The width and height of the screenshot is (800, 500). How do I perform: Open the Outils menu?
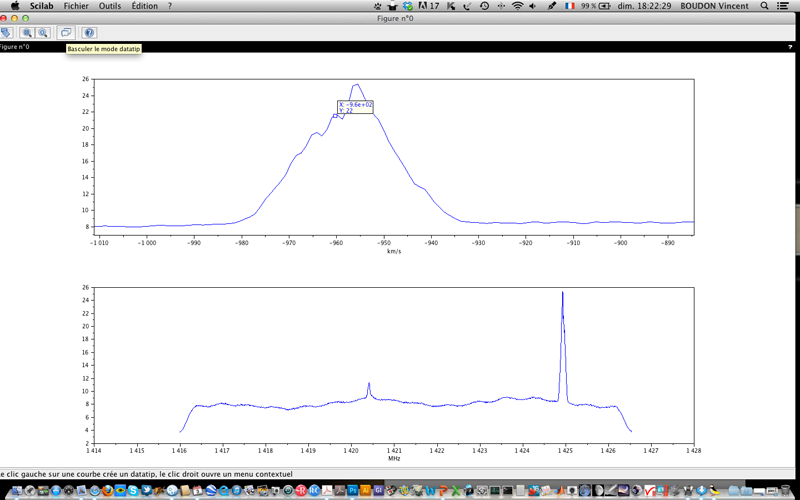[110, 6]
